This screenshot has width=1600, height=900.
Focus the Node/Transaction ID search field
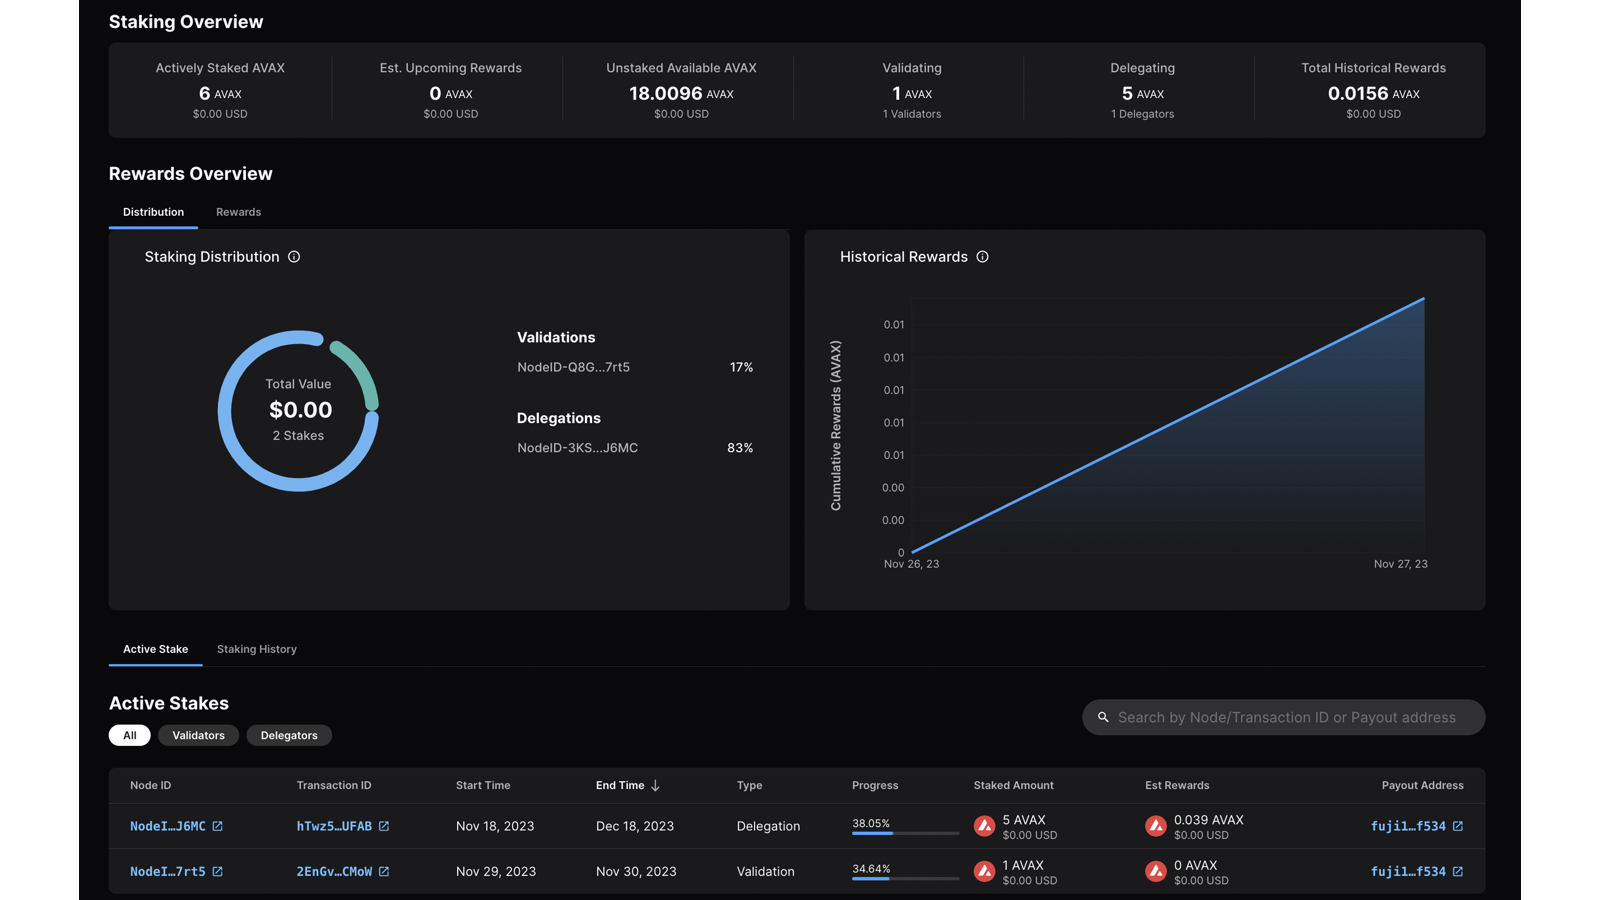pyautogui.click(x=1284, y=717)
